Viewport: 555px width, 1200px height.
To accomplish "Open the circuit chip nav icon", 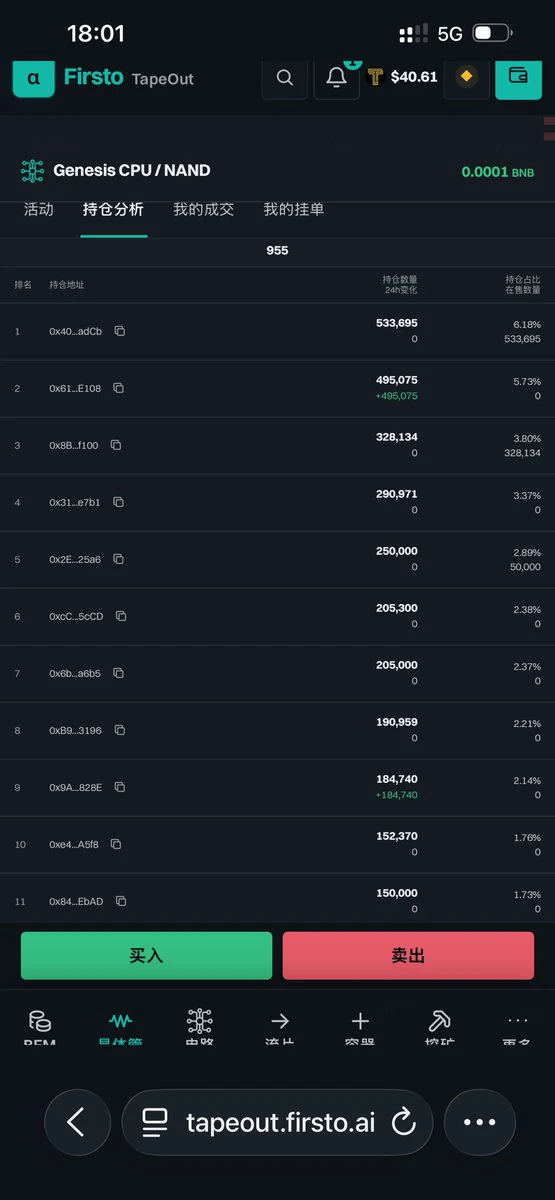I will [199, 1021].
